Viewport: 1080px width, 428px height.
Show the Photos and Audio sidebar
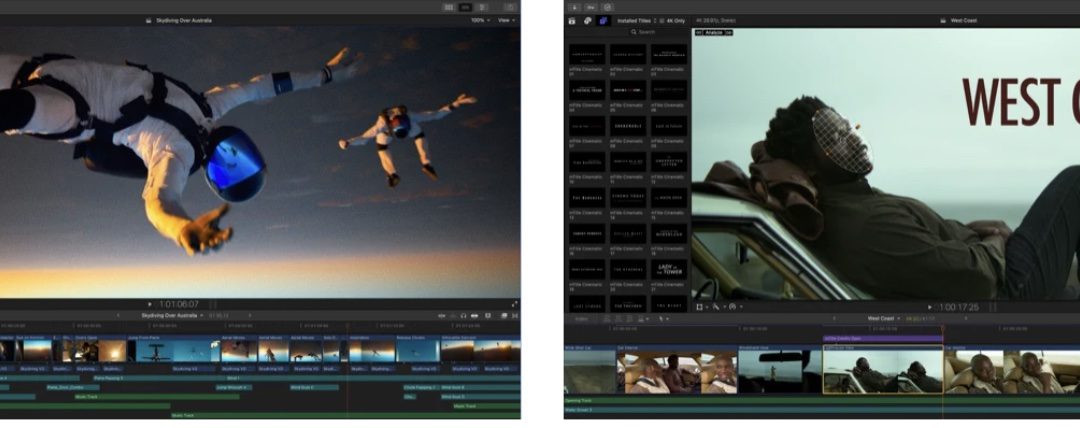click(588, 21)
